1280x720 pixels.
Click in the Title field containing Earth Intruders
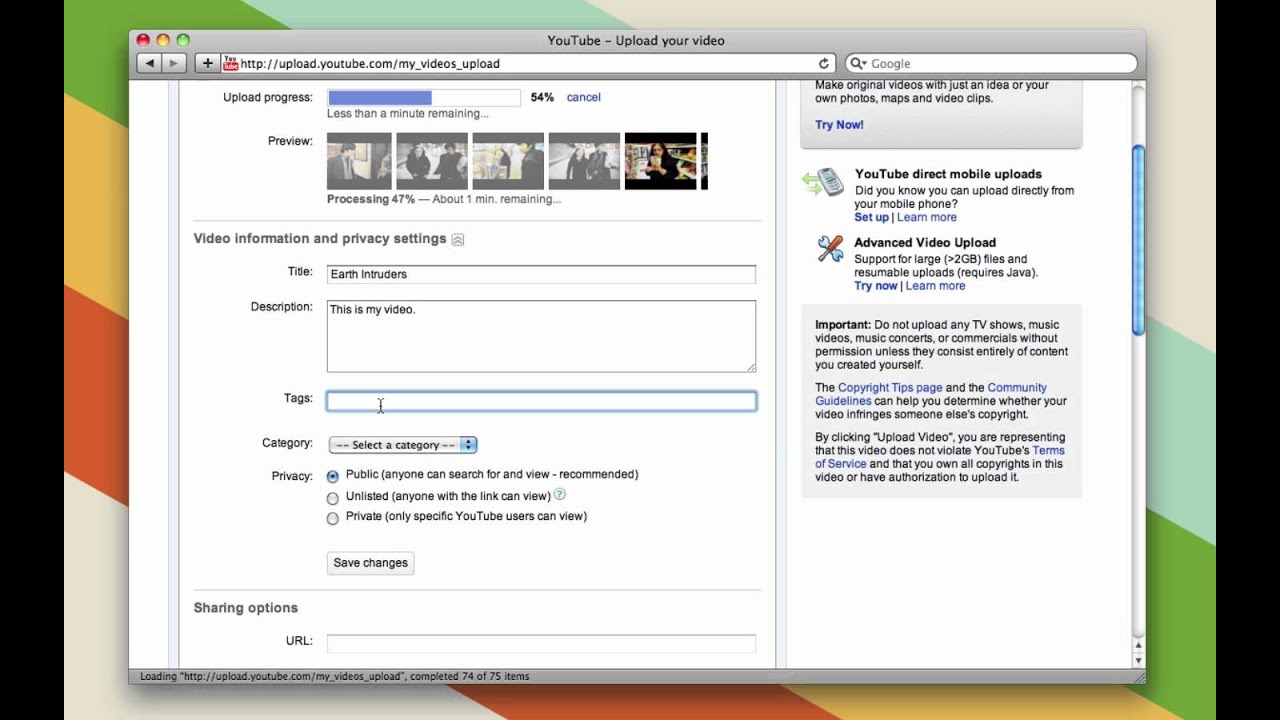pos(541,274)
